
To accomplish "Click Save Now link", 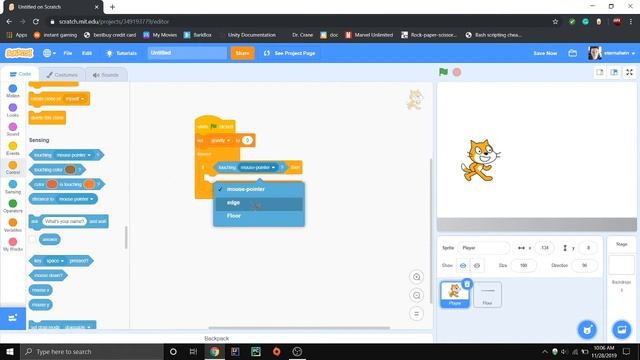I will point(545,53).
